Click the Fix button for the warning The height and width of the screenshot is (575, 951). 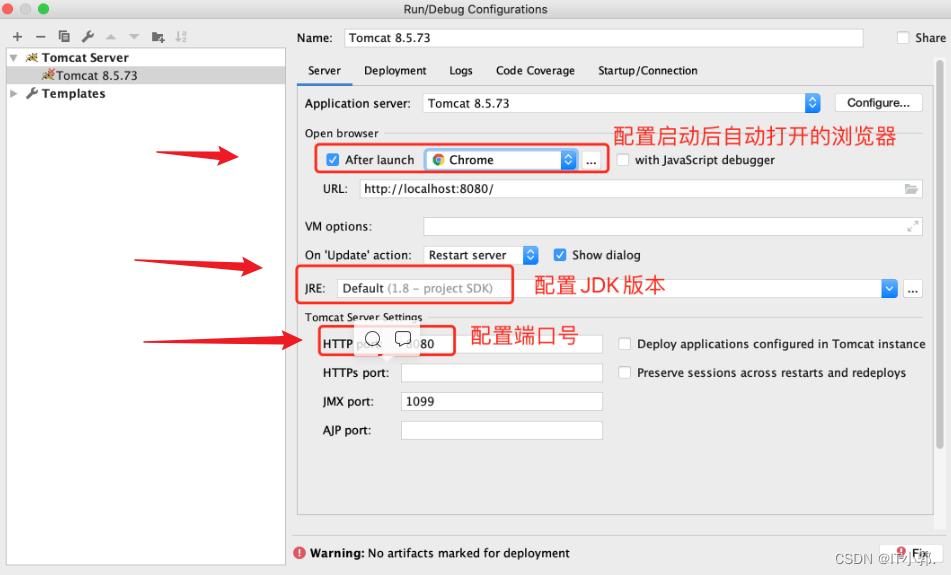coord(912,553)
